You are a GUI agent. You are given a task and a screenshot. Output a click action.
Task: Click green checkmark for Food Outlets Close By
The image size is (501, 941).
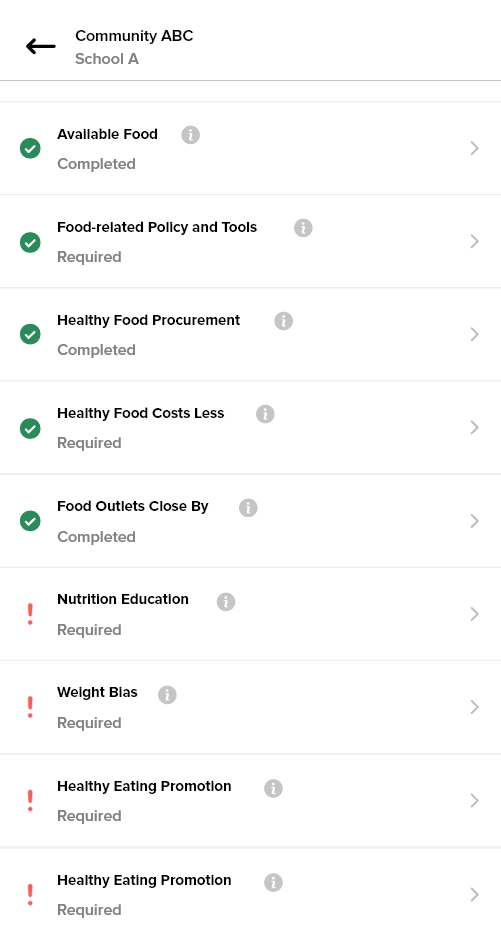(x=30, y=521)
